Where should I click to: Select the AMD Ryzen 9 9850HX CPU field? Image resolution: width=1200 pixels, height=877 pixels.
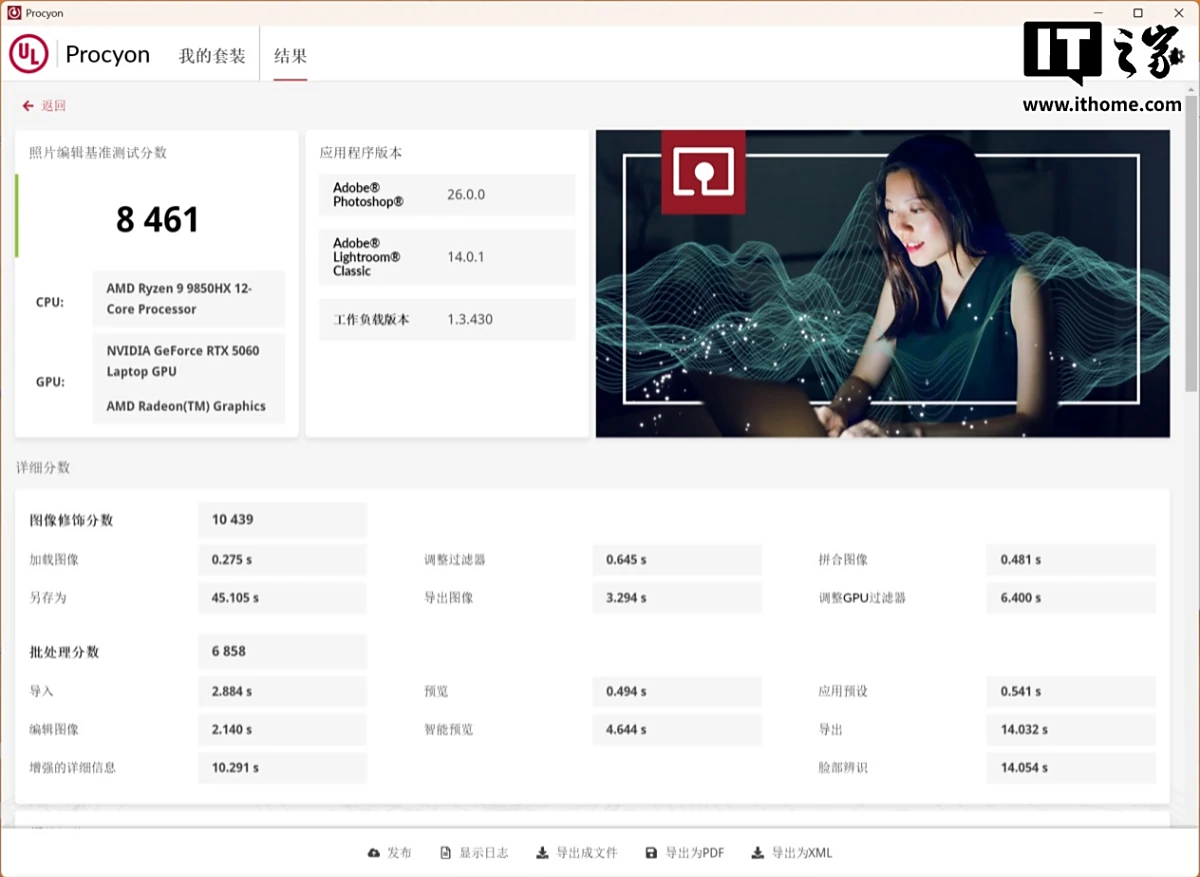pos(188,299)
